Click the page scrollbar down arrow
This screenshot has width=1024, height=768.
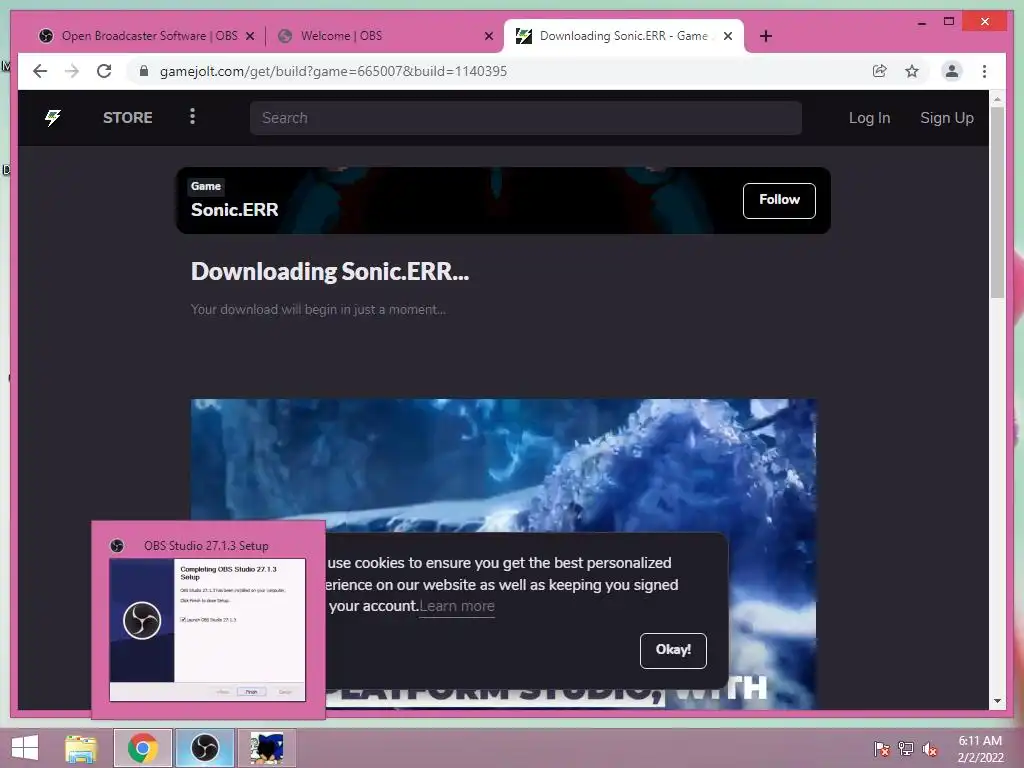tap(997, 701)
